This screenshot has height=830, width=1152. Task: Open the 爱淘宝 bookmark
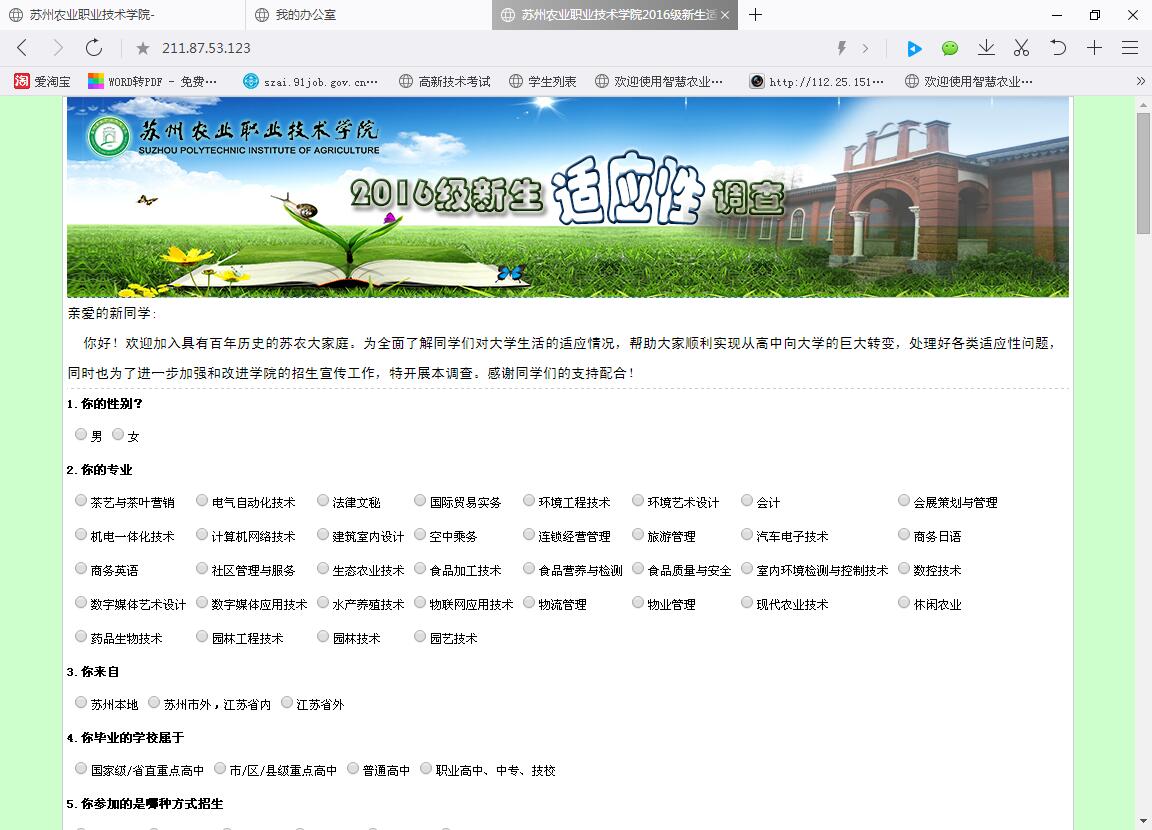[42, 82]
